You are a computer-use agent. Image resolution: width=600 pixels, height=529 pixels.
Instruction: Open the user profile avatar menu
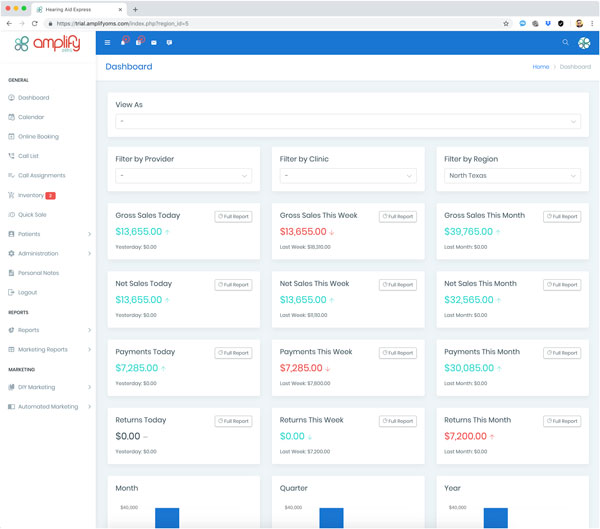coord(584,43)
